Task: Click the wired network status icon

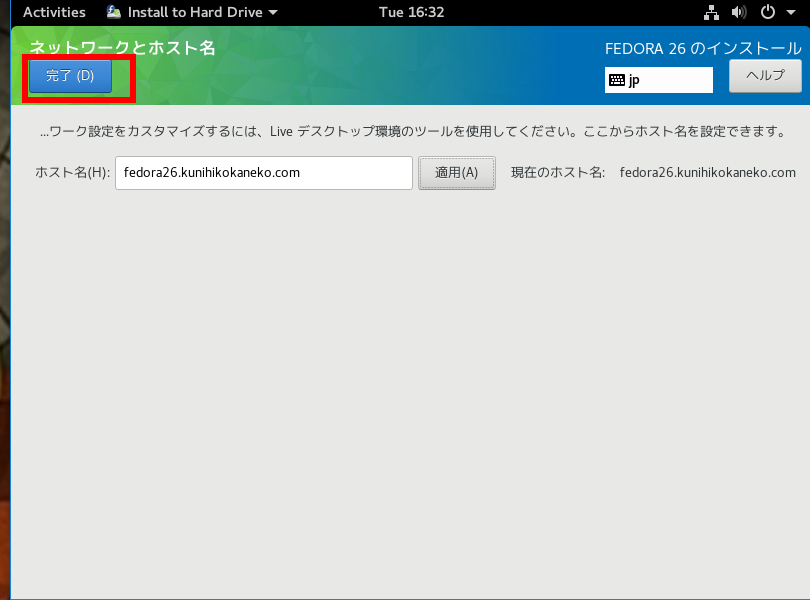Action: [x=711, y=12]
